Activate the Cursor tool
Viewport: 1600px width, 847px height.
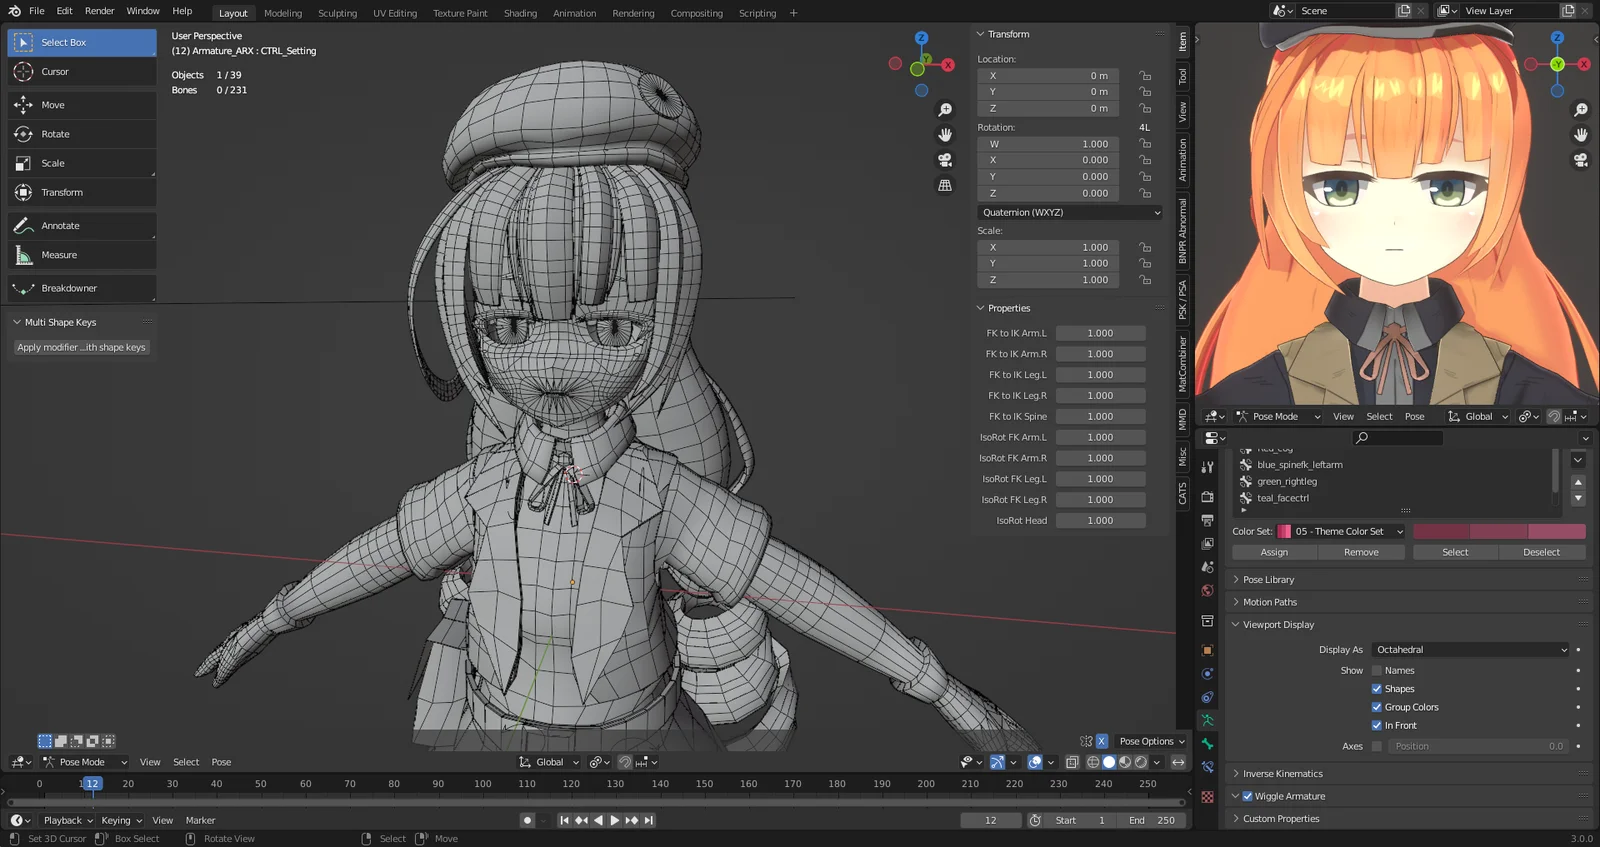(x=82, y=72)
